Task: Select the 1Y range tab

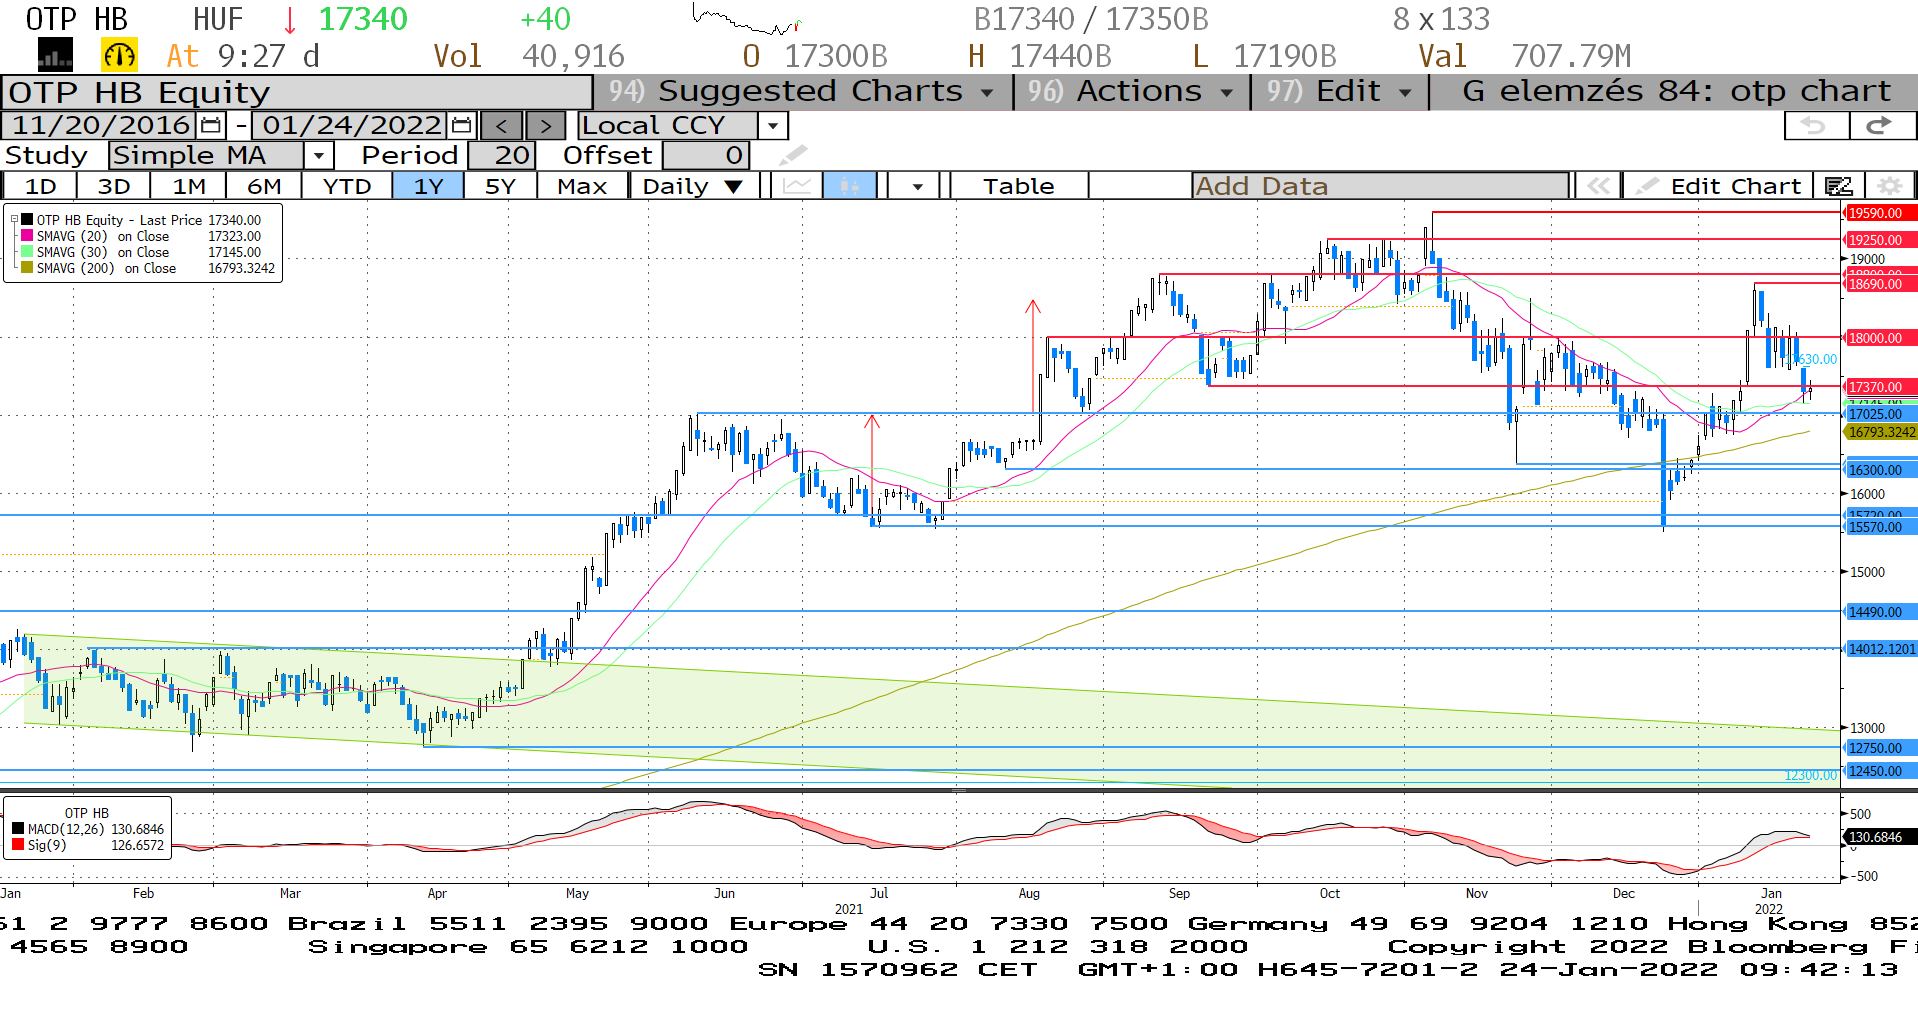Action: point(428,186)
